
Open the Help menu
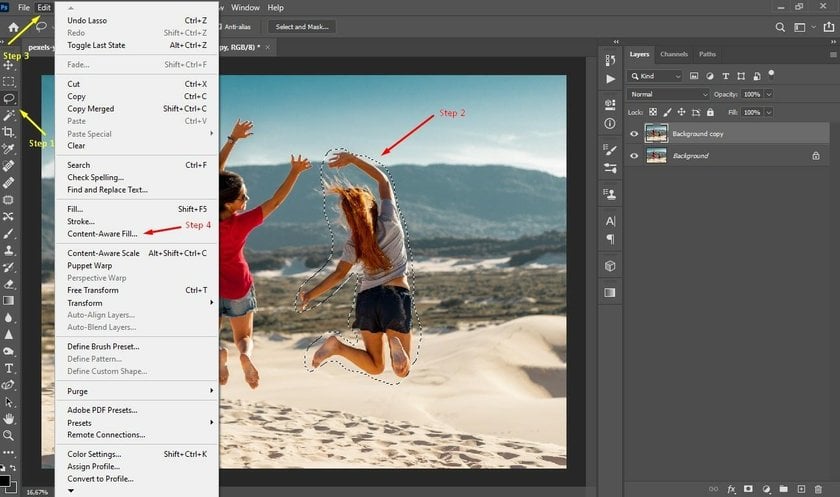pos(275,7)
